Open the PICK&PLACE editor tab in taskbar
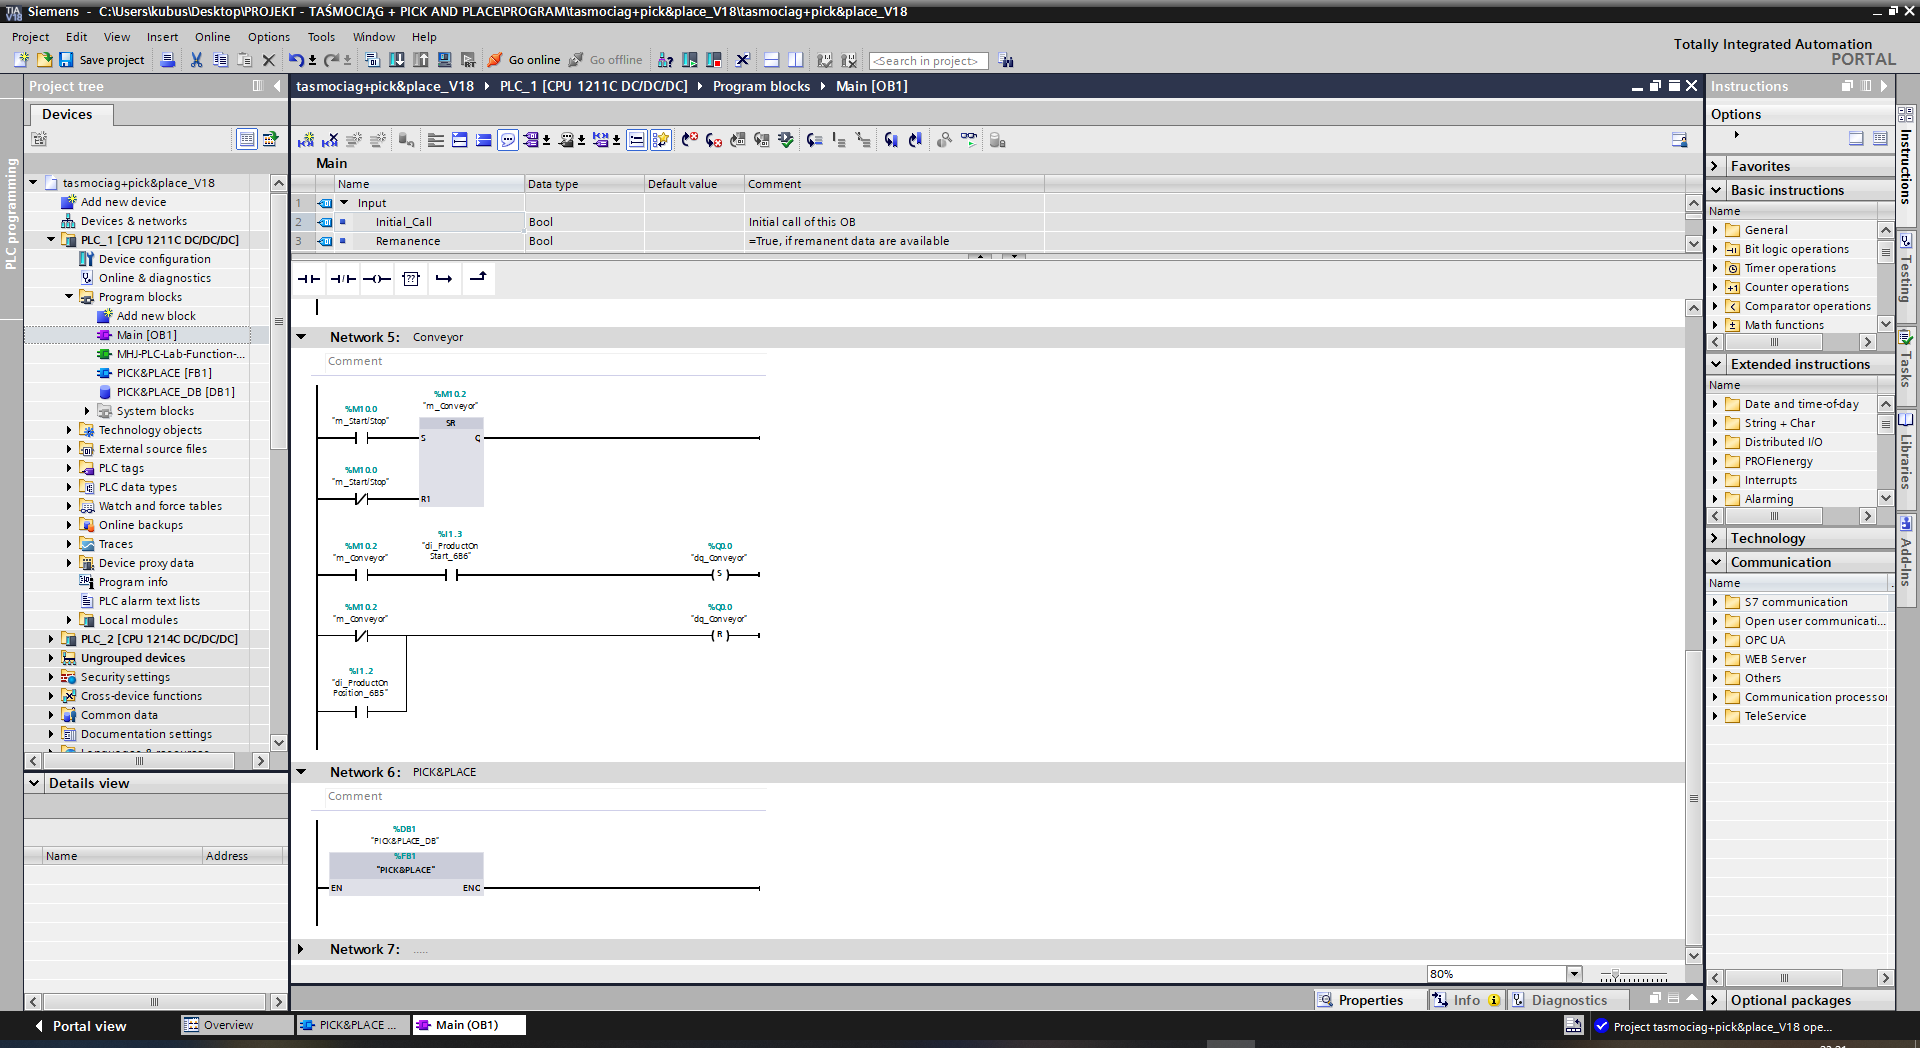The image size is (1920, 1048). click(x=351, y=1025)
